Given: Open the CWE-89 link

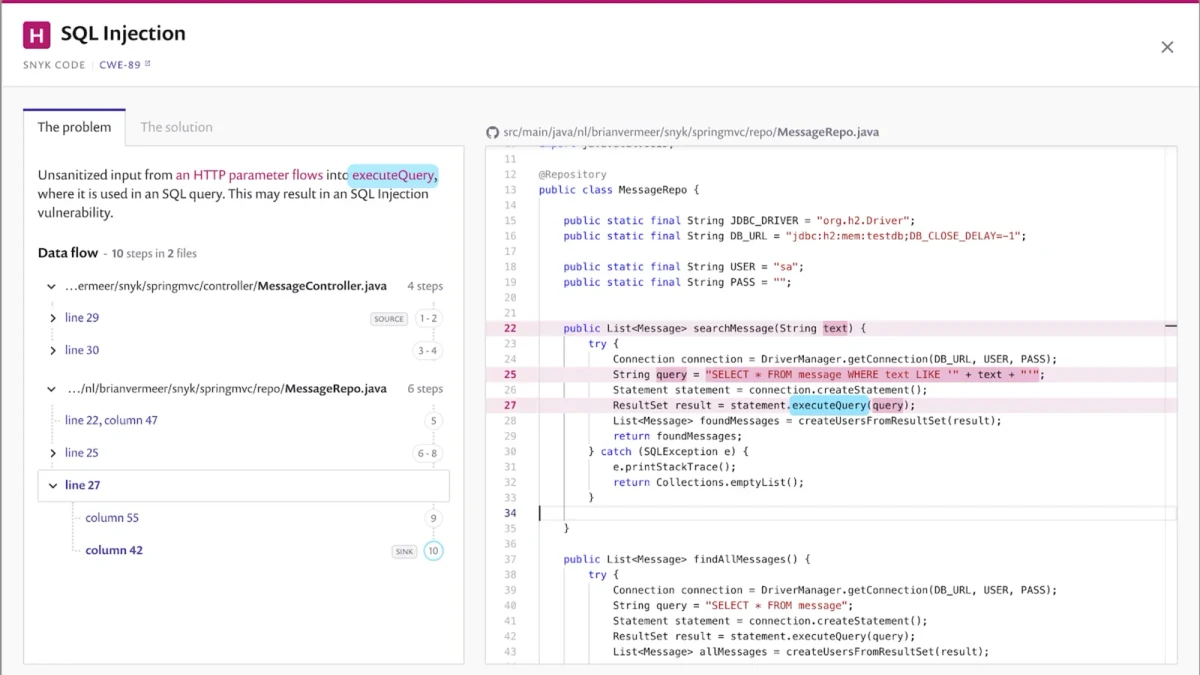Looking at the screenshot, I should tap(120, 65).
